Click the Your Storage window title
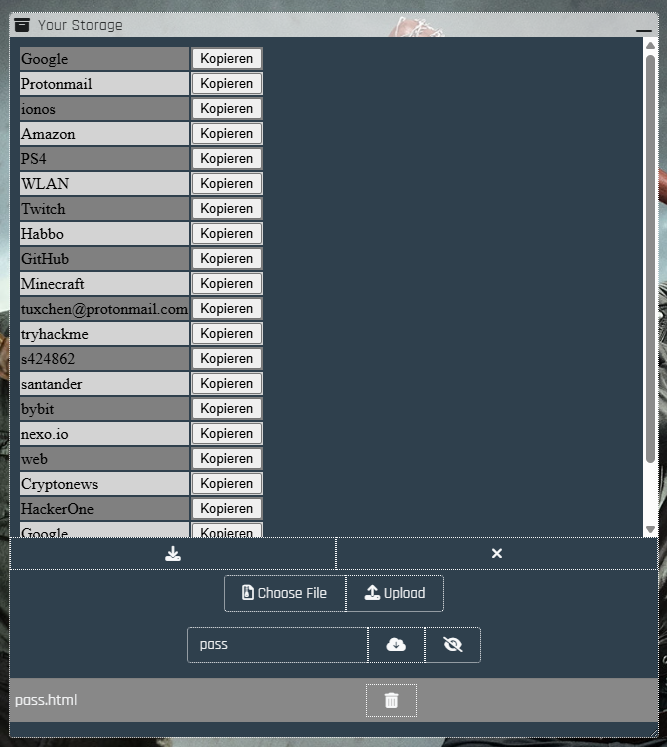 click(80, 25)
